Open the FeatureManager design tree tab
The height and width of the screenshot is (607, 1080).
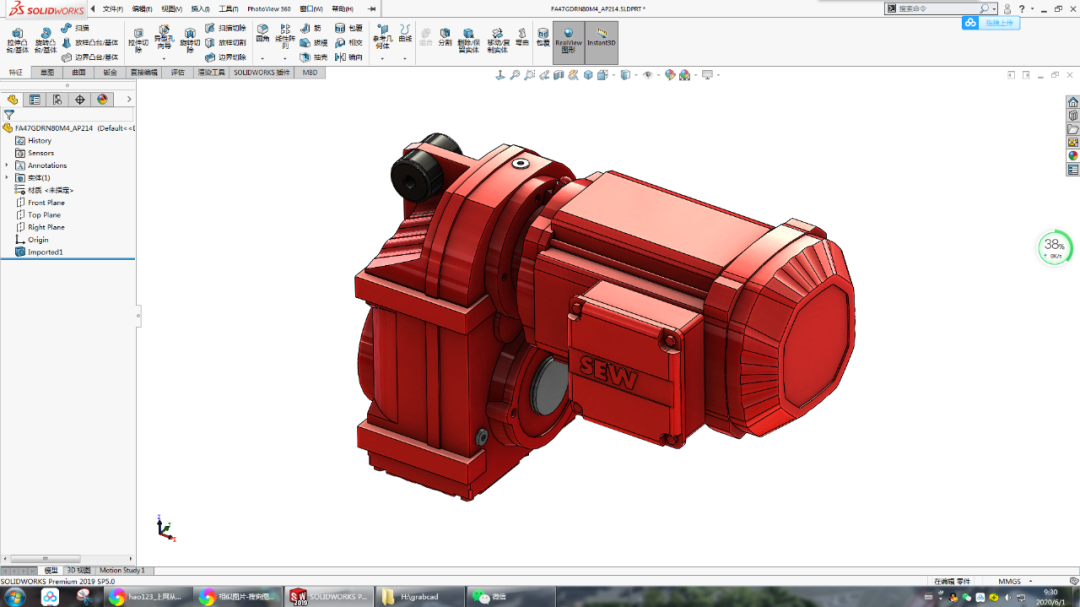(x=12, y=100)
